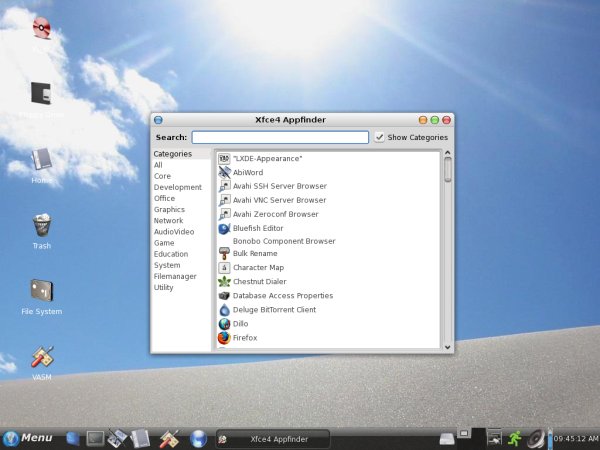Screen dimensions: 600x450
Task: Click the Avahi SSH Server Browser entry
Action: [x=279, y=186]
